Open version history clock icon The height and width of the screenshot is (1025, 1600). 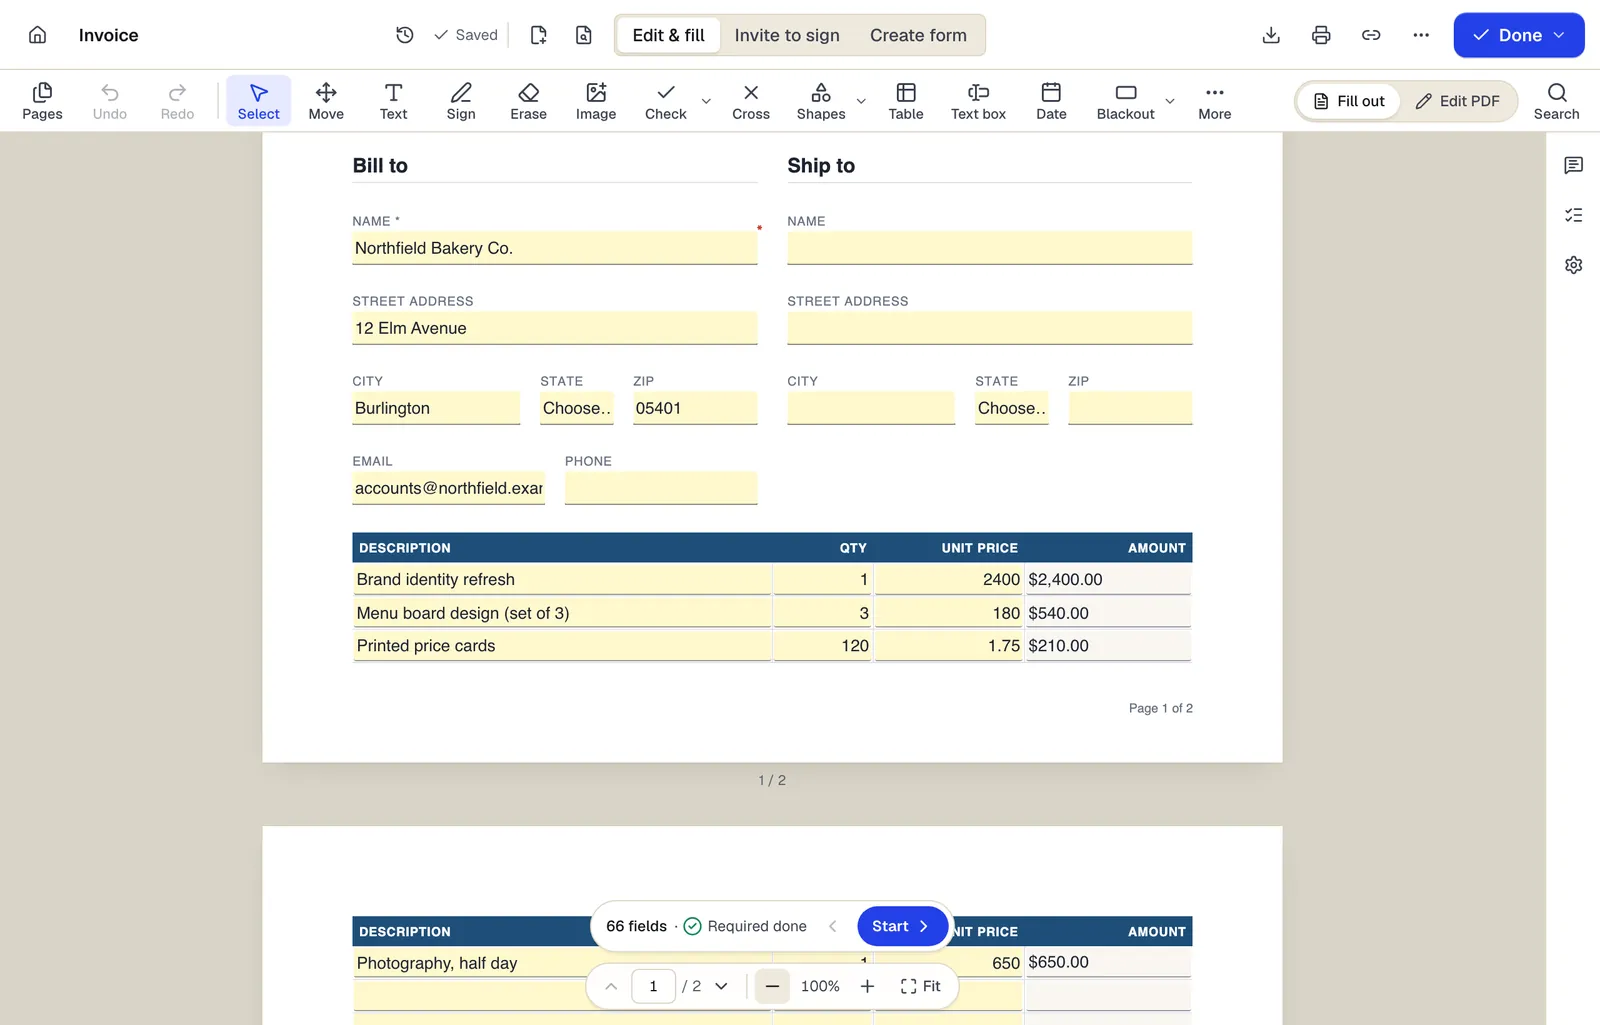pos(405,35)
